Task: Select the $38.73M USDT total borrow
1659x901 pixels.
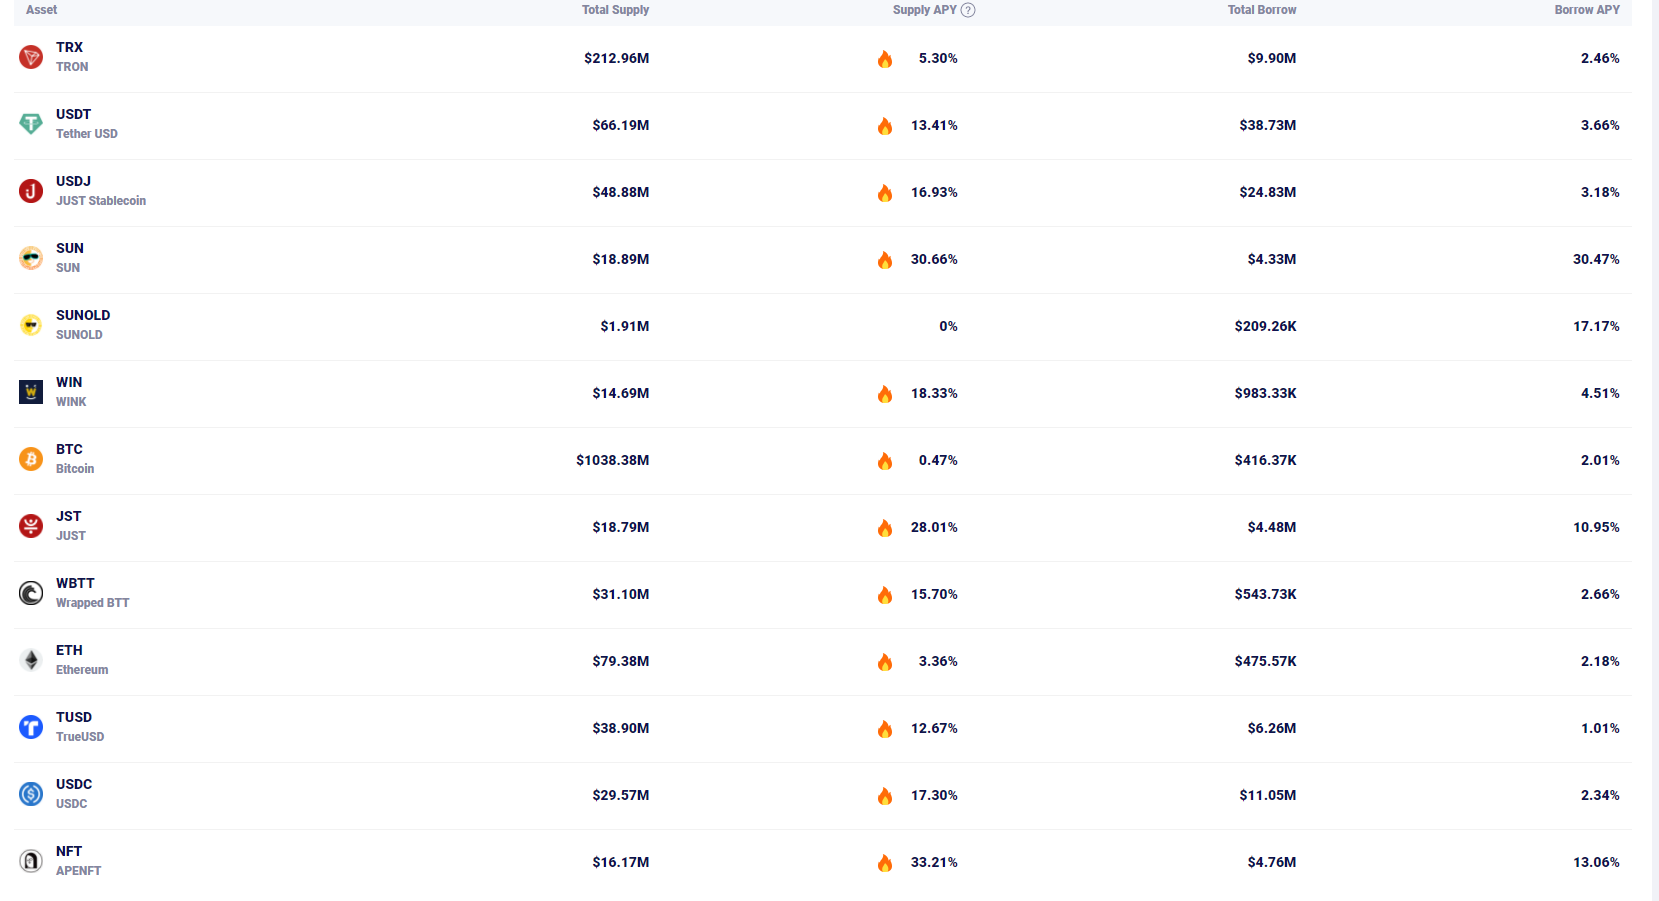Action: click(x=1267, y=125)
